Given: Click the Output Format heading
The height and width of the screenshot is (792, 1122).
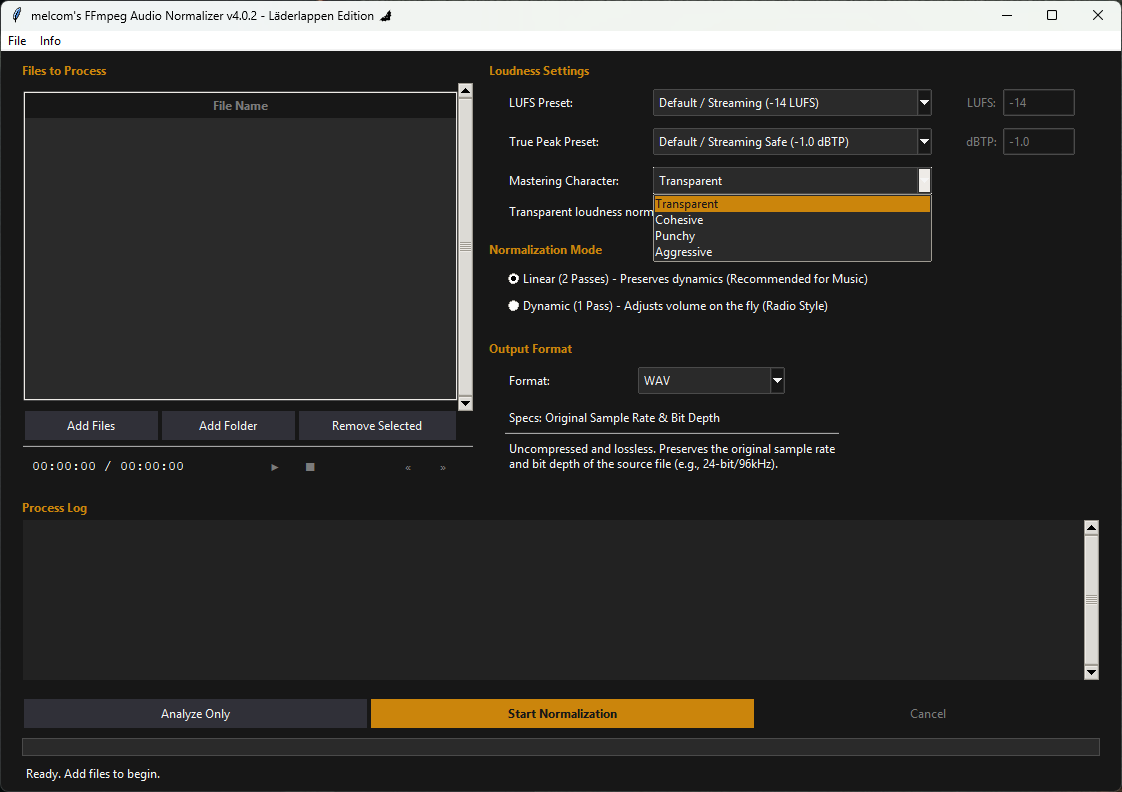Looking at the screenshot, I should pyautogui.click(x=530, y=349).
